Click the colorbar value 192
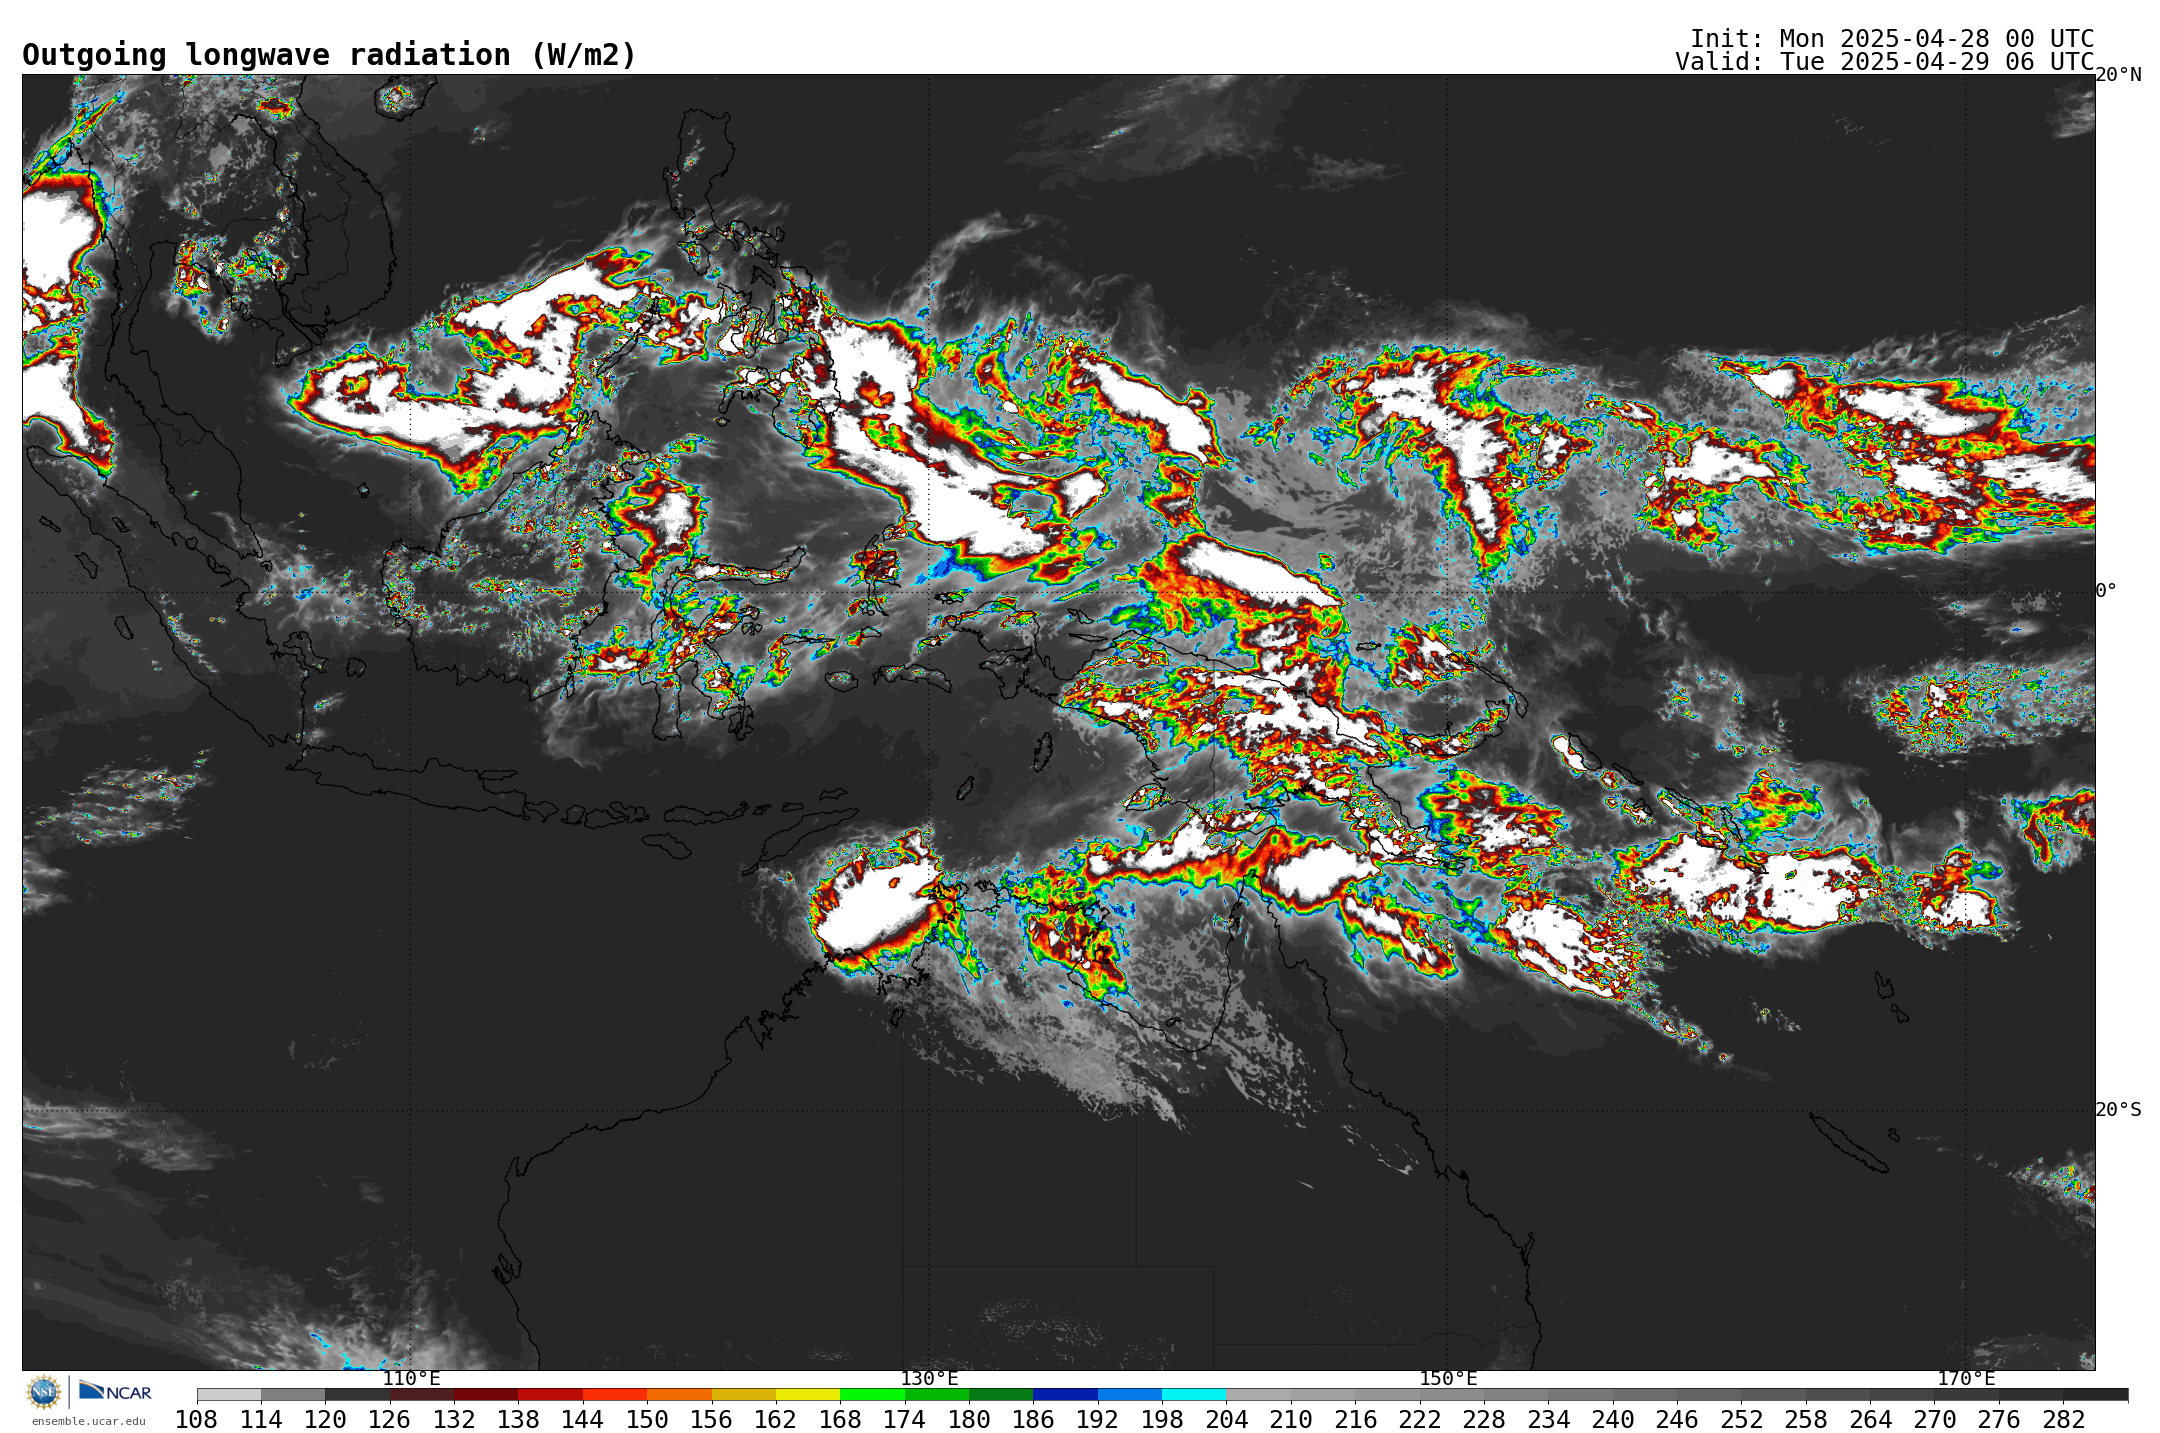The image size is (2160, 1433). 1097,1420
